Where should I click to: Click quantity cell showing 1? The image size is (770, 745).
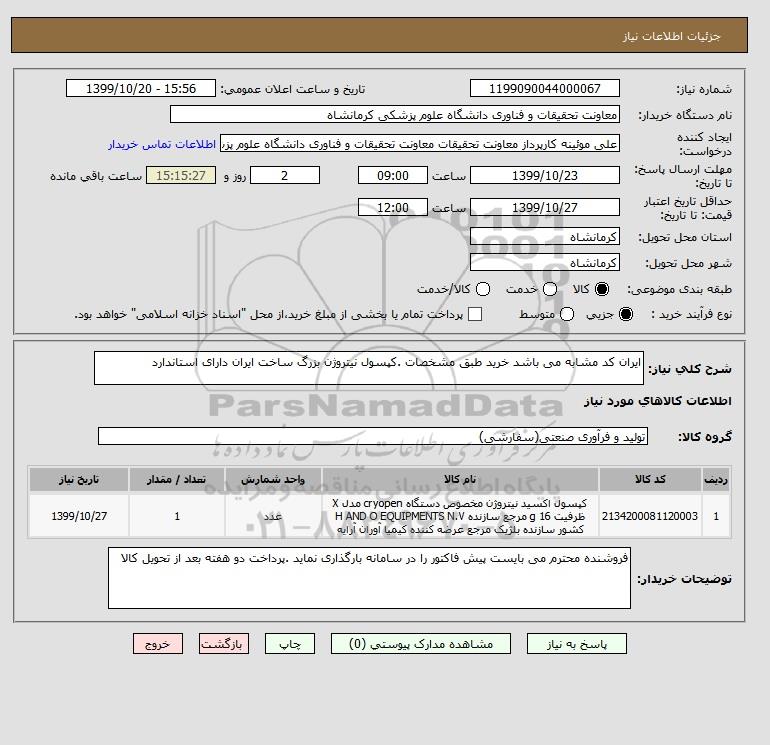(x=177, y=516)
